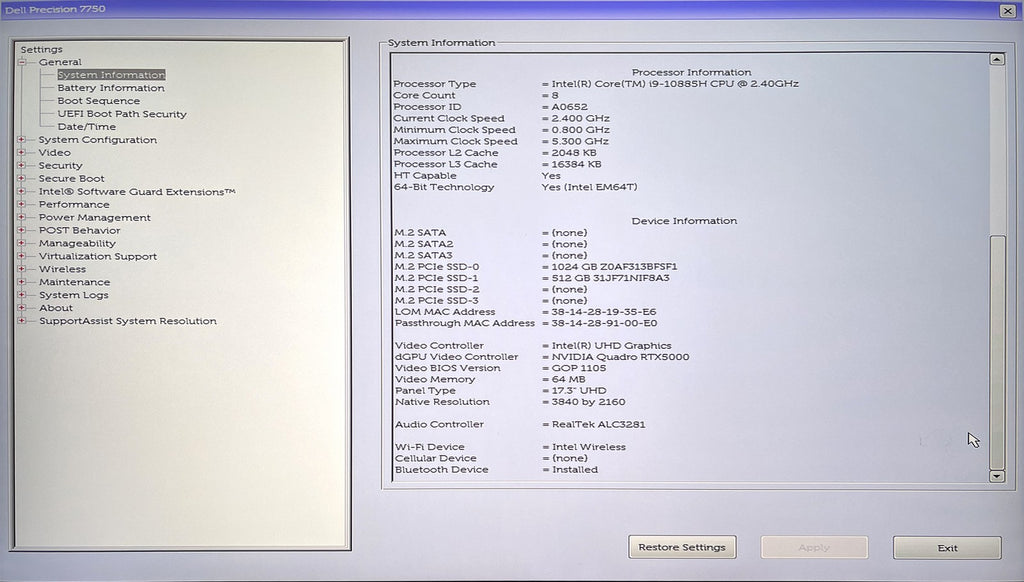Click the Maximum Clock Speed 5.300 GHz value
The height and width of the screenshot is (582, 1024).
tap(580, 141)
